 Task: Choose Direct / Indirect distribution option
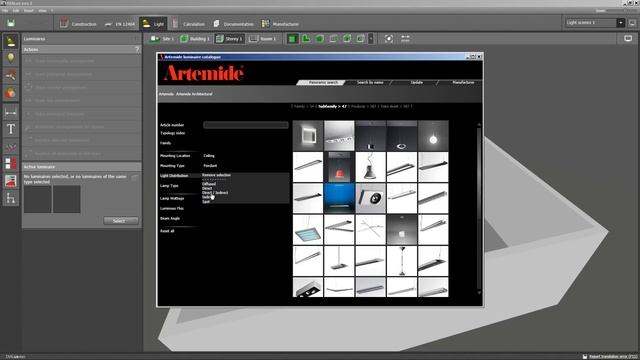(215, 193)
